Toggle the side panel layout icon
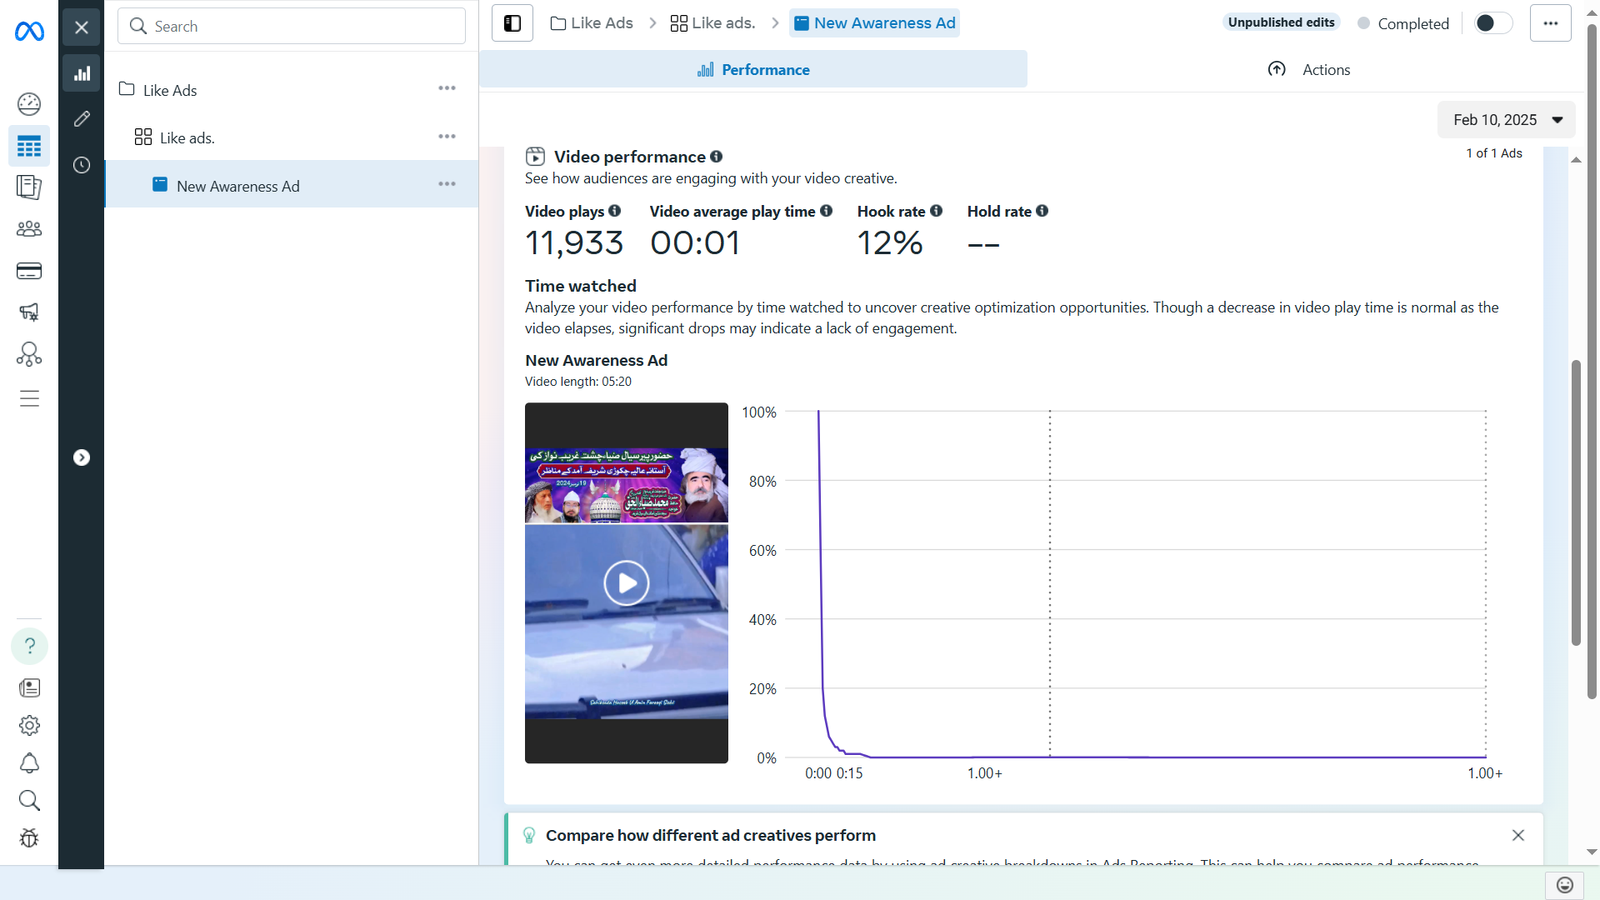The height and width of the screenshot is (900, 1600). 512,23
